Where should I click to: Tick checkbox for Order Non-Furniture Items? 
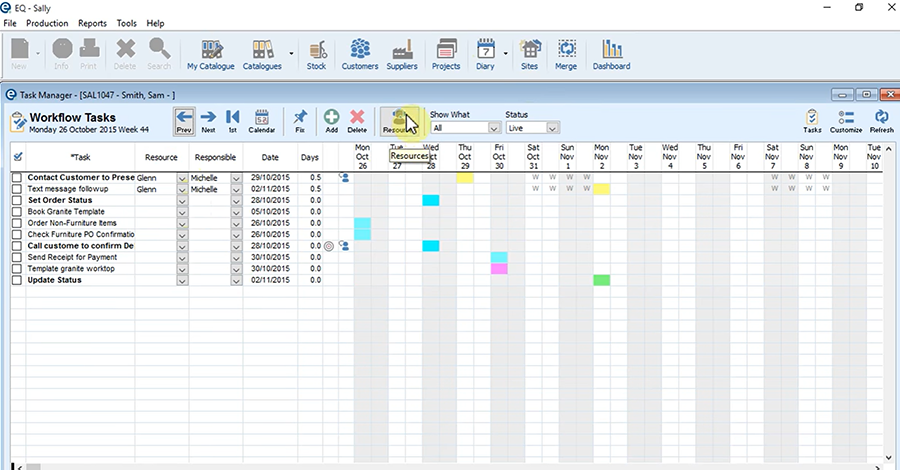click(17, 223)
